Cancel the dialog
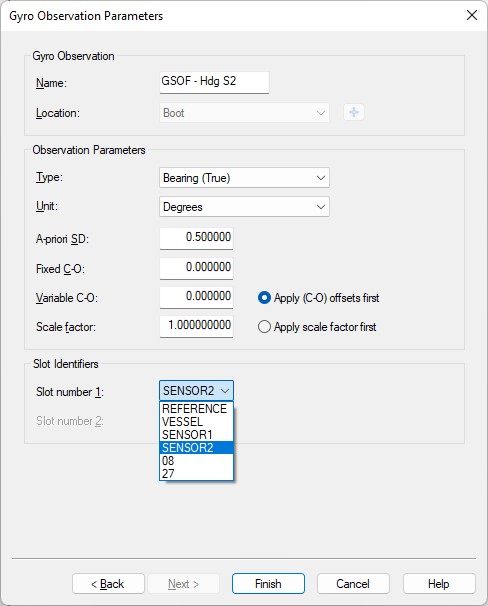The height and width of the screenshot is (606, 488). click(x=353, y=584)
